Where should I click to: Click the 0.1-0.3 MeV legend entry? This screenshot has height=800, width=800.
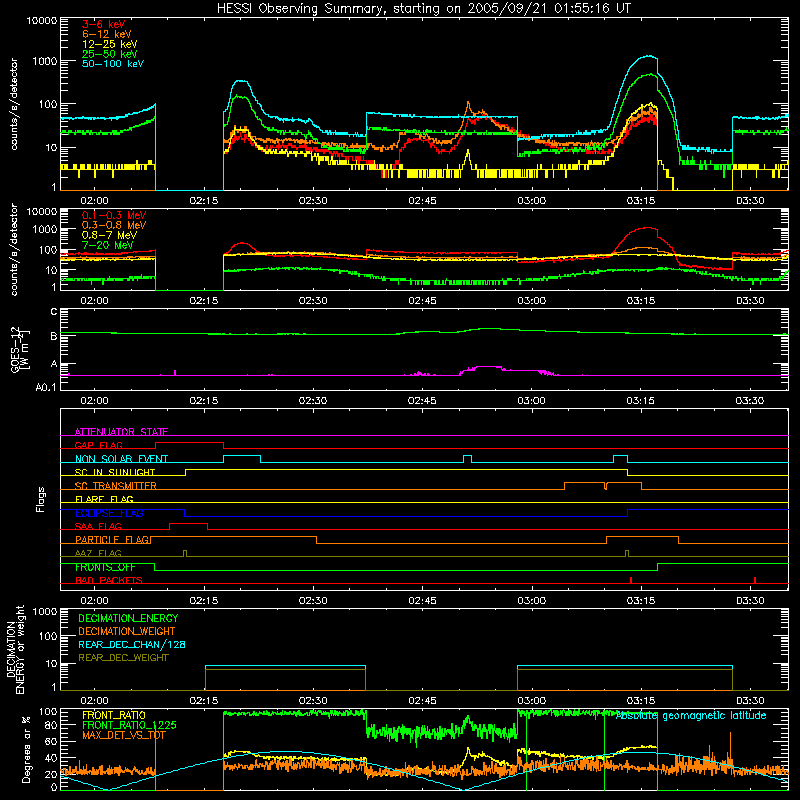[114, 215]
